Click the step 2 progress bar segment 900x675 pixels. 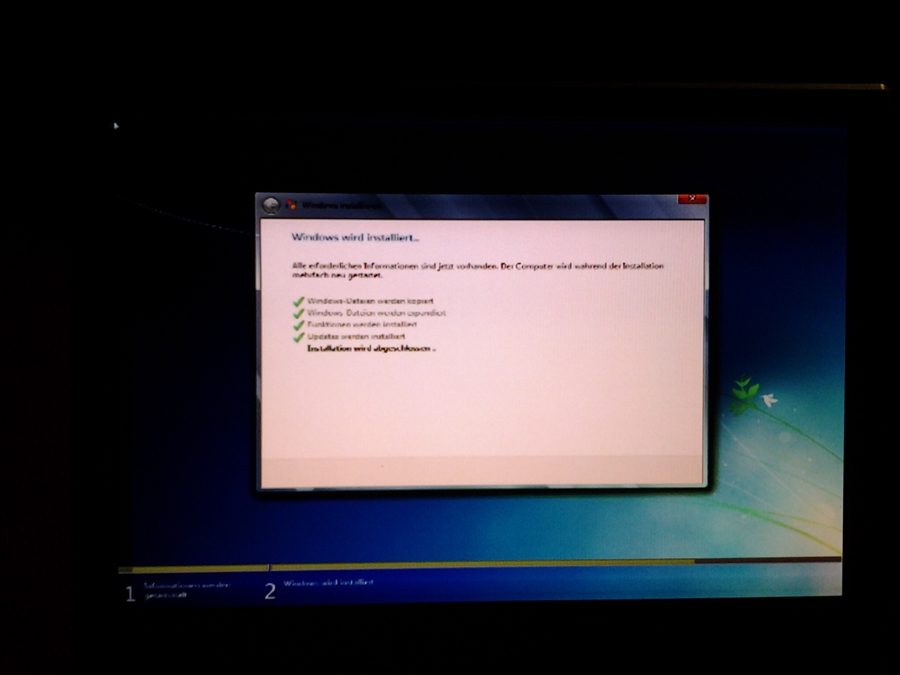tap(556, 564)
